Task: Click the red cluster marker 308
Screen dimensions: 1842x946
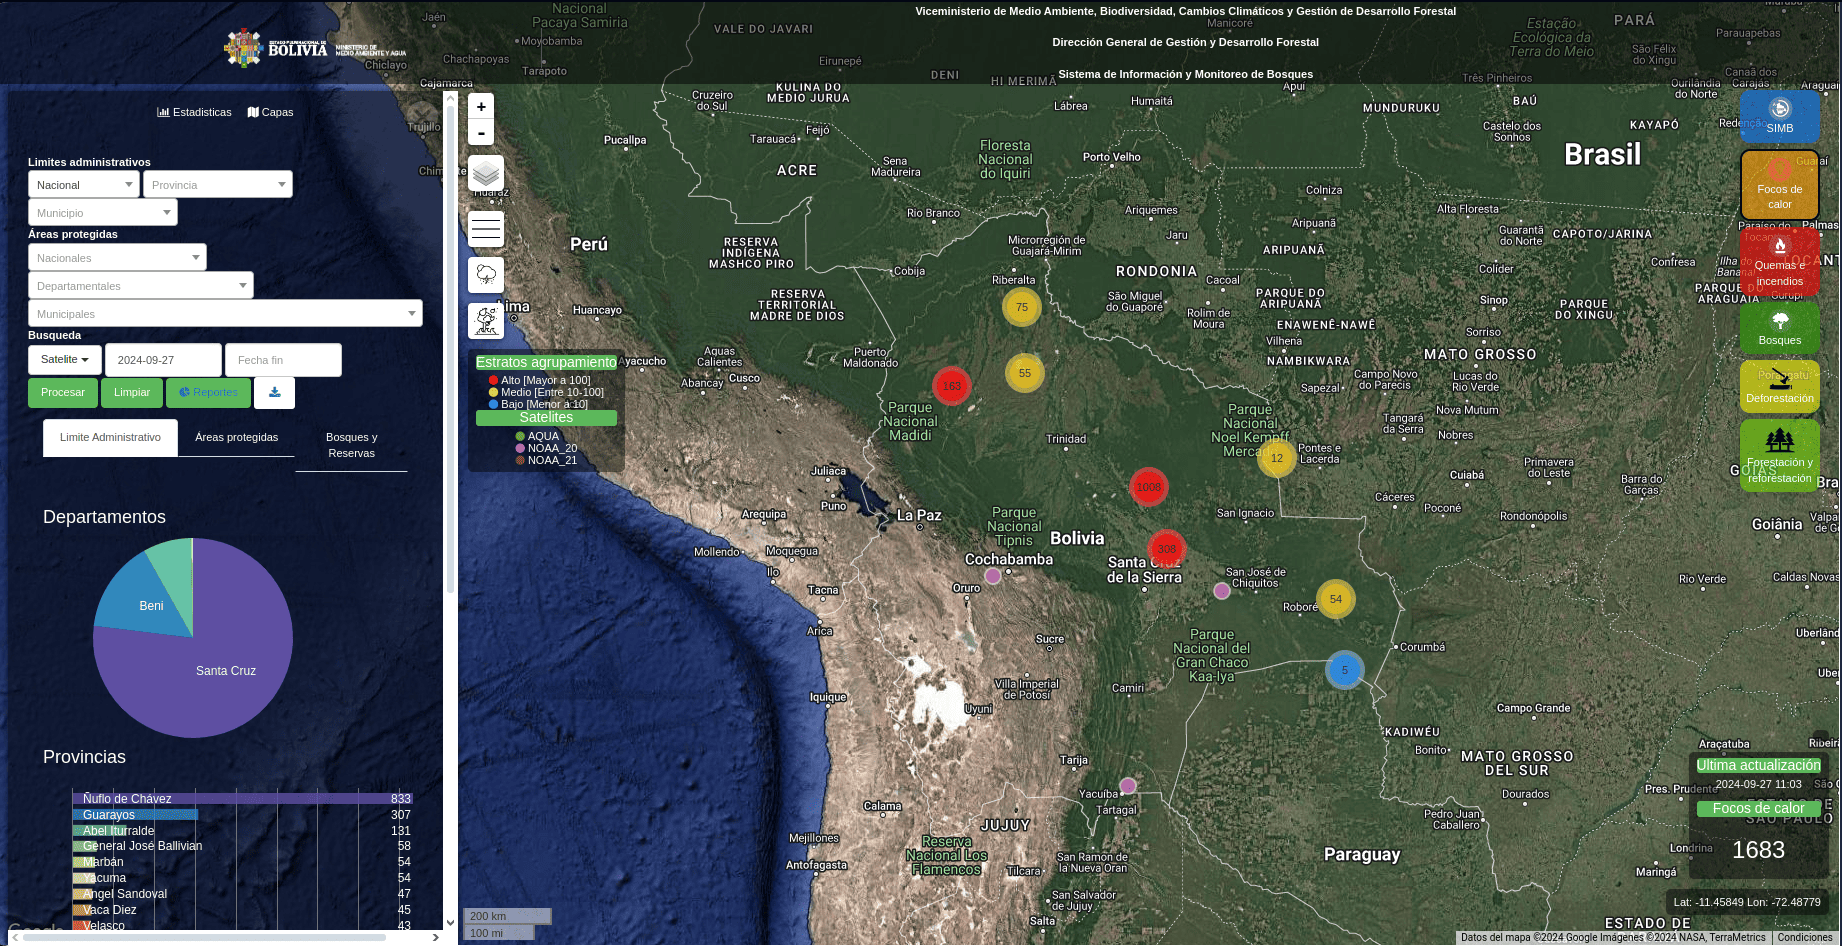Action: pyautogui.click(x=1167, y=549)
